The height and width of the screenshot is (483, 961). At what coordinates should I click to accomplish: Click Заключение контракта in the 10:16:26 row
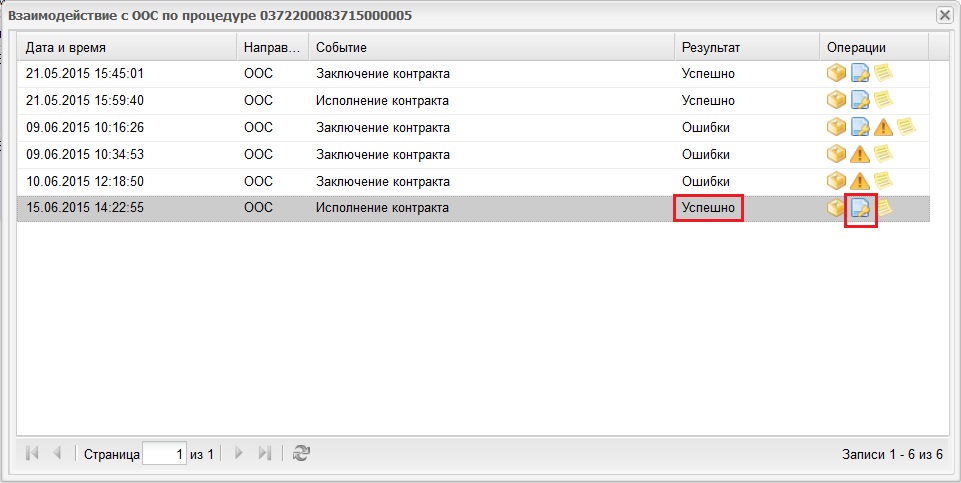click(383, 127)
